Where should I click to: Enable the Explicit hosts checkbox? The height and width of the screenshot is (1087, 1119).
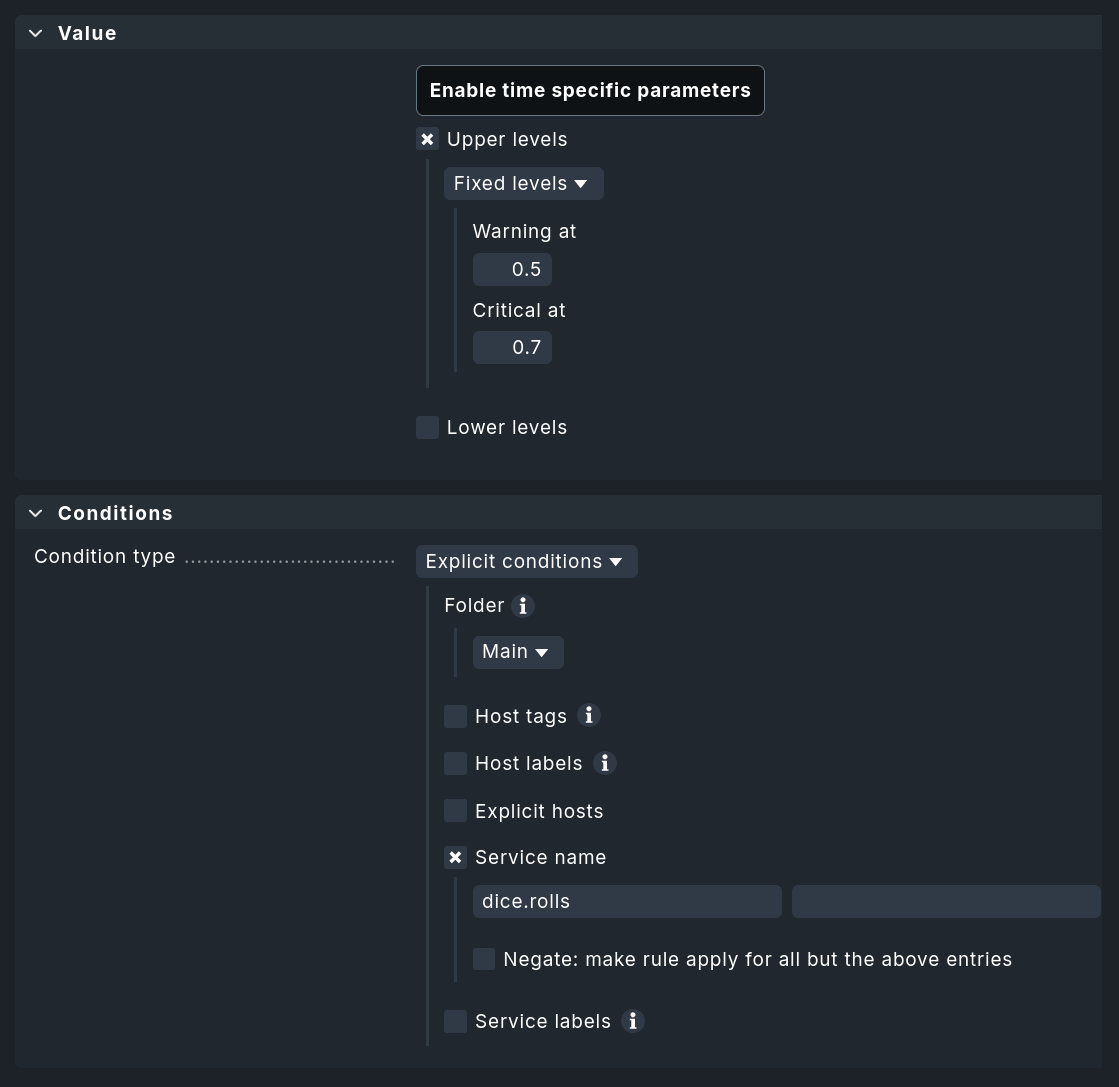tap(456, 811)
